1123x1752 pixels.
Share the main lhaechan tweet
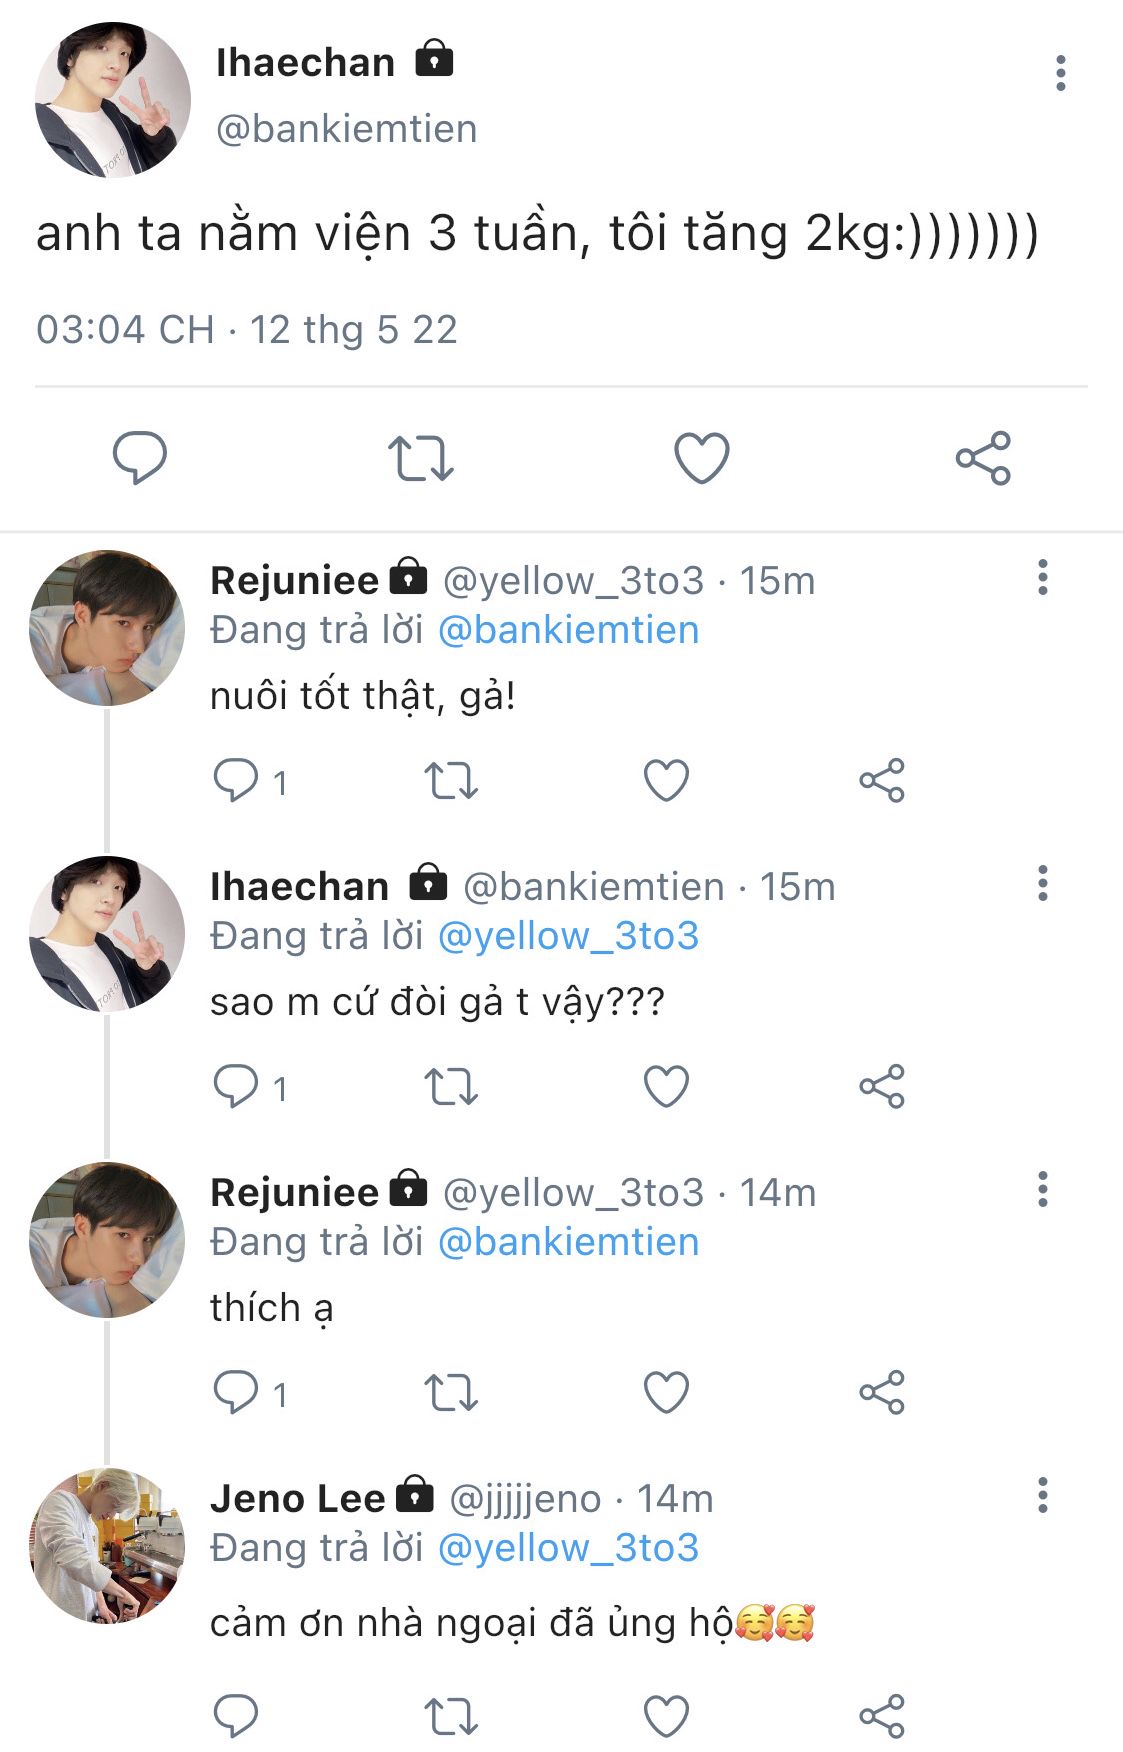(983, 458)
